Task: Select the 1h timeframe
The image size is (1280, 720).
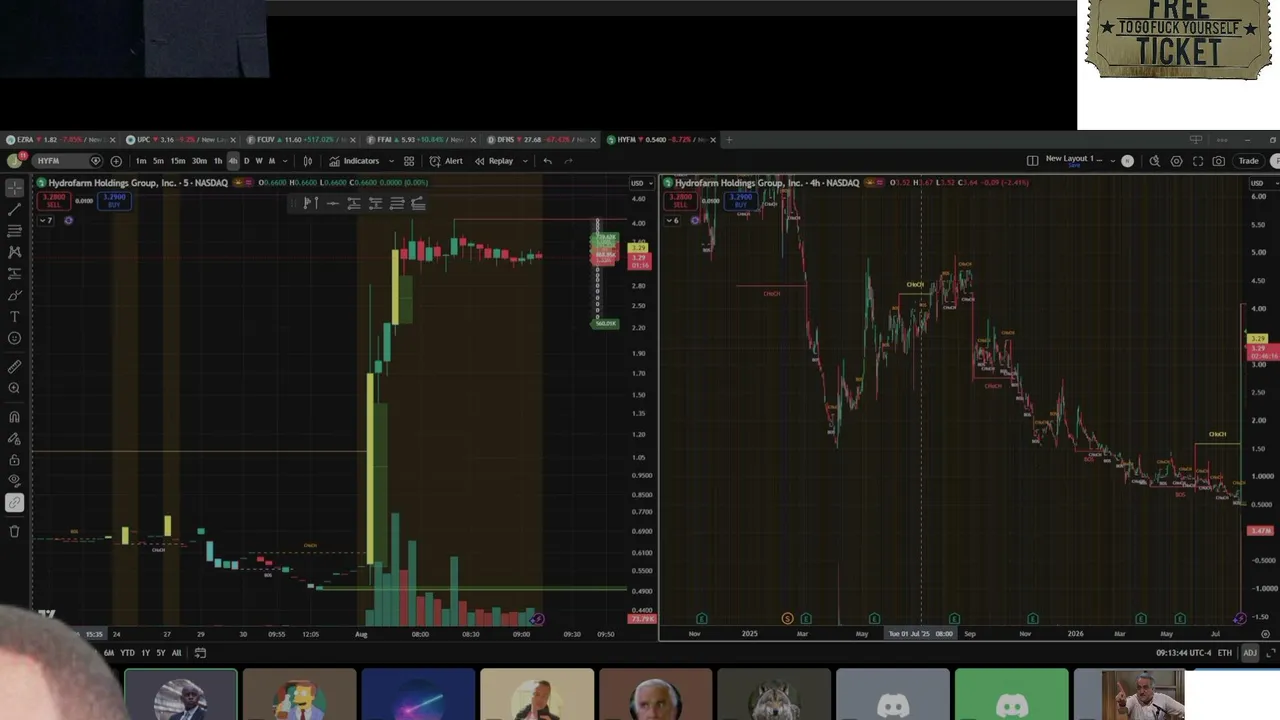Action: 218,161
